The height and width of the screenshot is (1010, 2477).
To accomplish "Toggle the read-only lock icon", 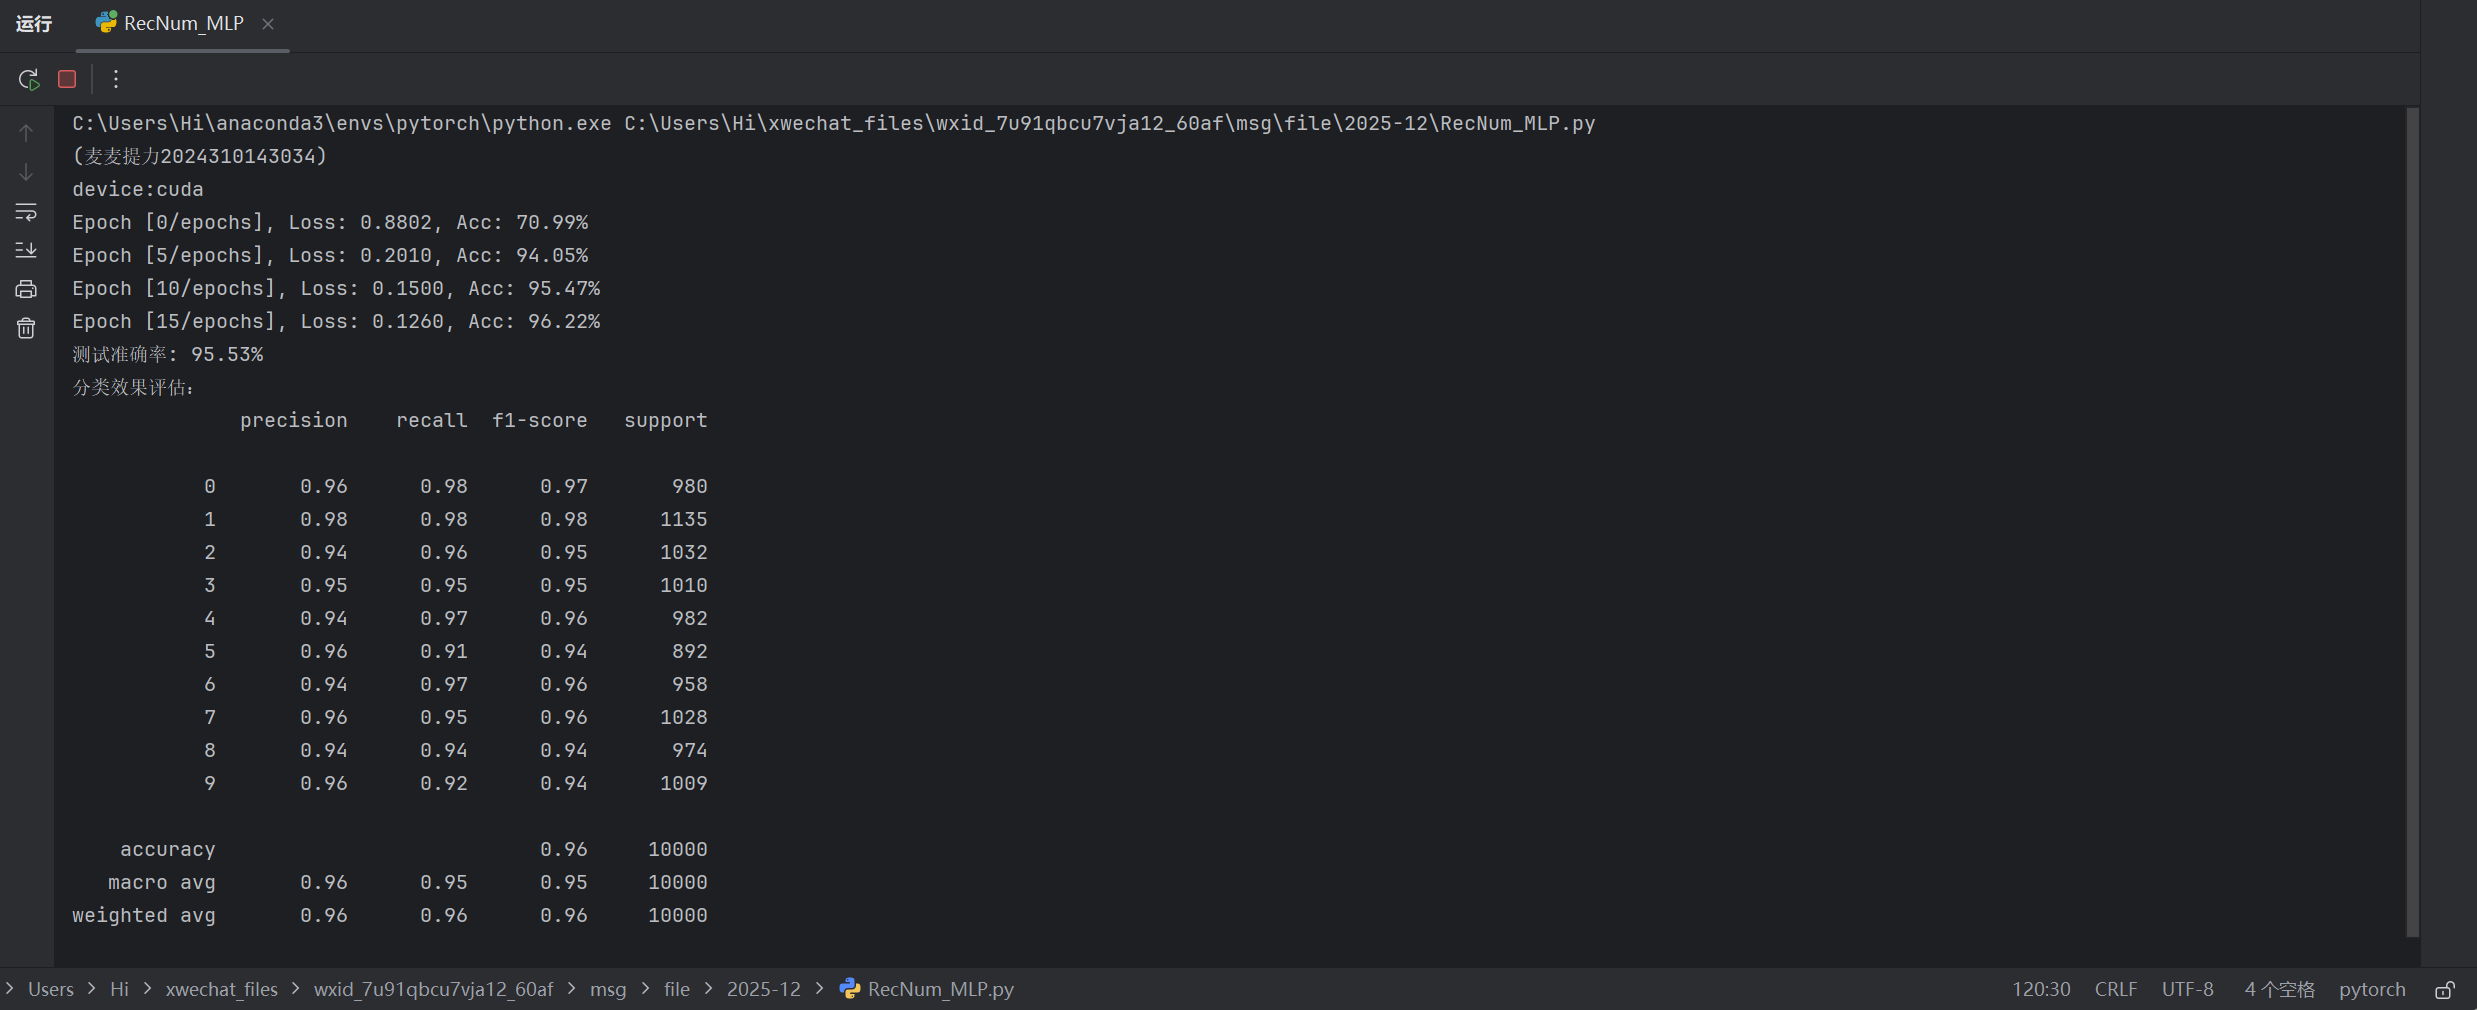I will click(2444, 990).
